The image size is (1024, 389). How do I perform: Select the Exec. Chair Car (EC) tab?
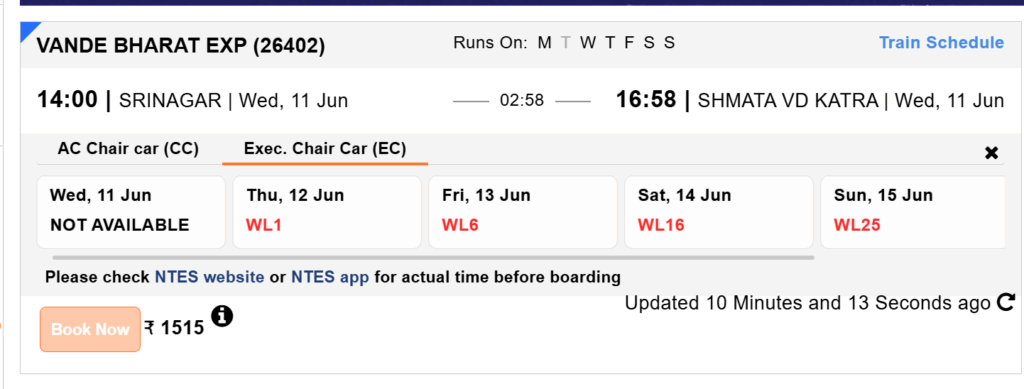pos(325,149)
